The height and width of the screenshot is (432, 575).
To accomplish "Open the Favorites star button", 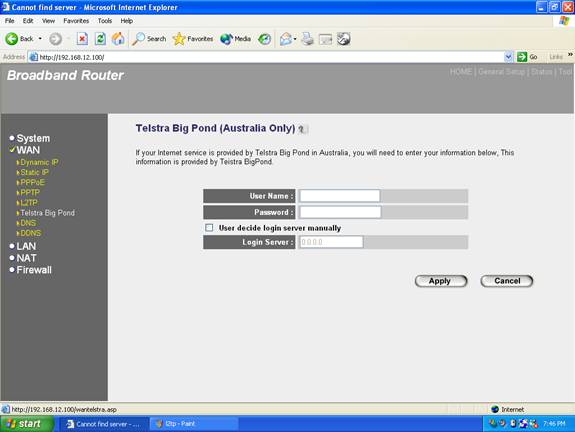I will (x=193, y=39).
